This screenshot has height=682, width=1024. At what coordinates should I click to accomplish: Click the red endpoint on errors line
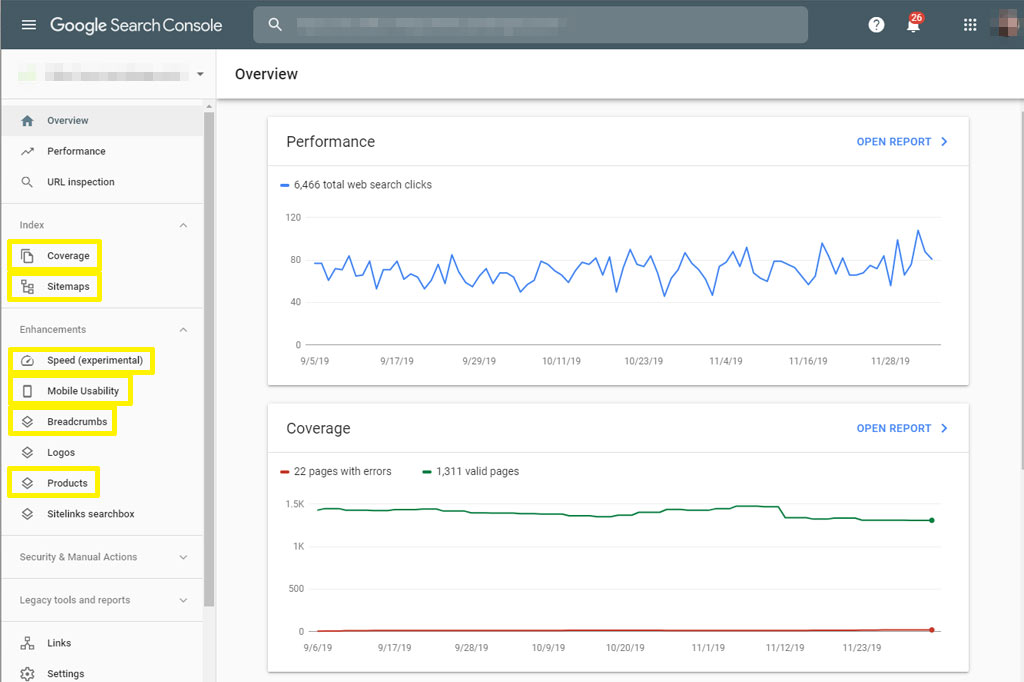tap(932, 630)
